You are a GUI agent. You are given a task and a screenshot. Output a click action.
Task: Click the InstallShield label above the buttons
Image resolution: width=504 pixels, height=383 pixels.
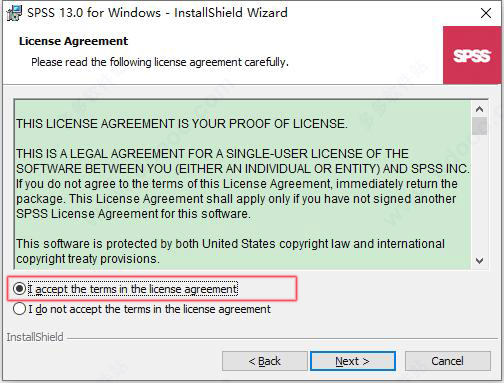35,337
